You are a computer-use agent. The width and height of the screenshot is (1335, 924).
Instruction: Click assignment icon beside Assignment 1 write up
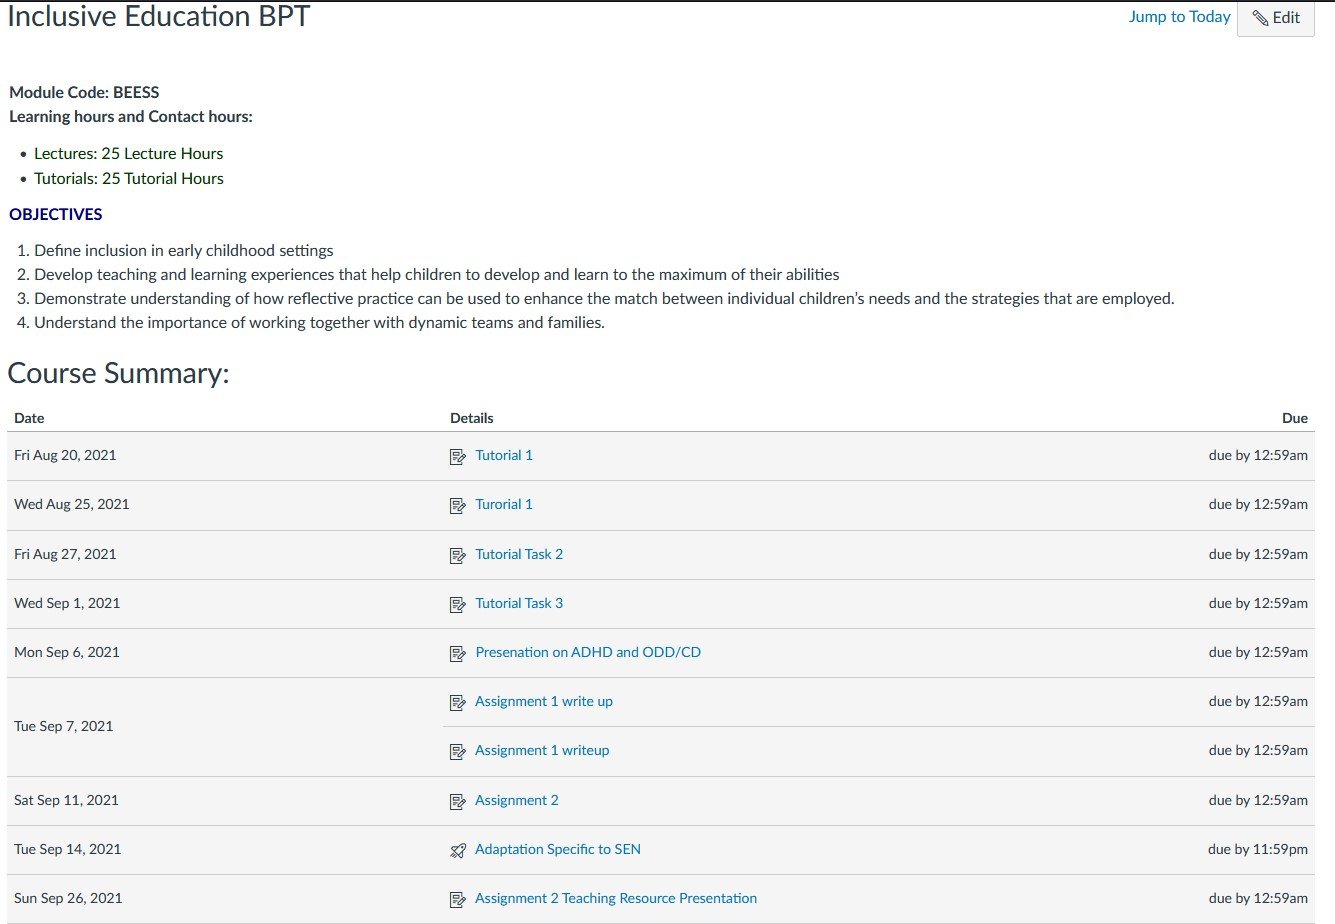pyautogui.click(x=458, y=702)
